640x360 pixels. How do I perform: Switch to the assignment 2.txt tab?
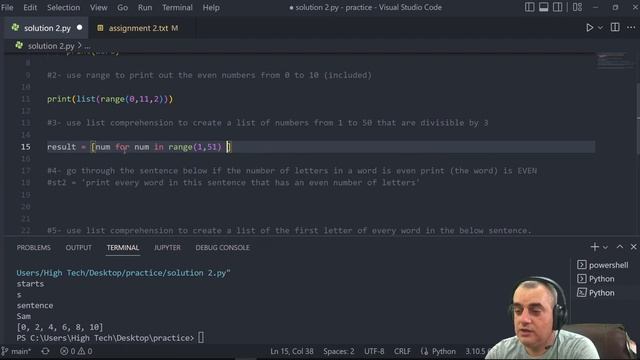[x=143, y=28]
